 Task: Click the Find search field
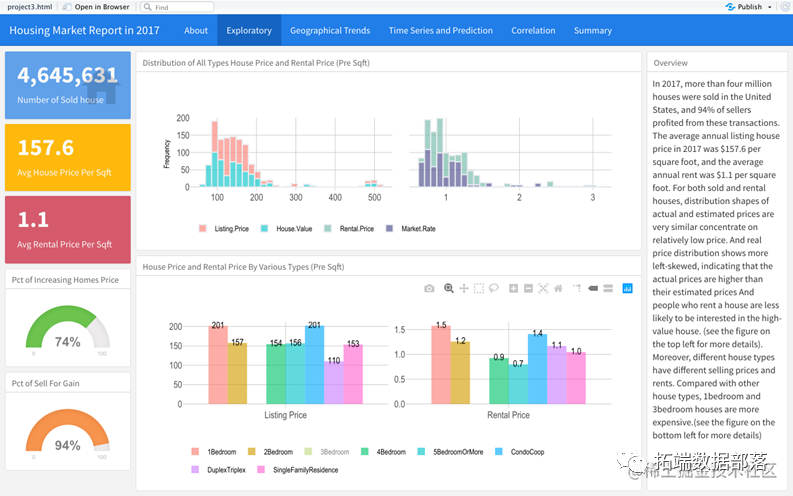[x=177, y=7]
